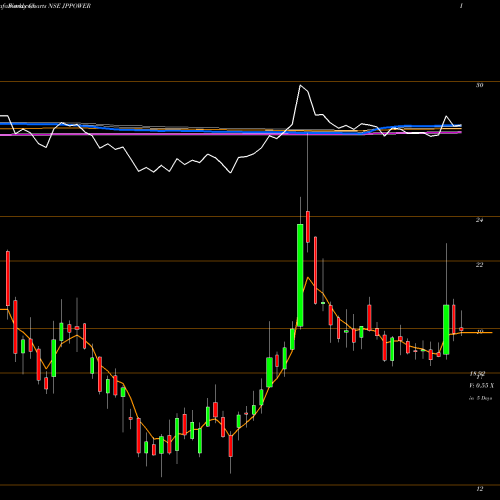Viewport: 500px width, 500px height.
Task: Click the last small red candlestick on chart
Action: [x=461, y=329]
